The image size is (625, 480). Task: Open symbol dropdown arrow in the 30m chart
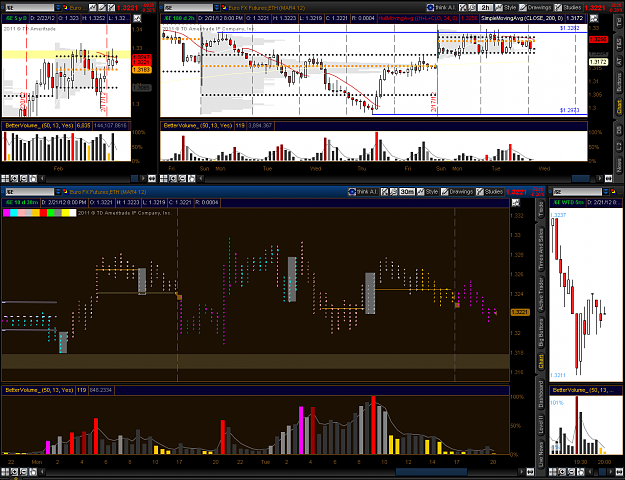coord(59,192)
